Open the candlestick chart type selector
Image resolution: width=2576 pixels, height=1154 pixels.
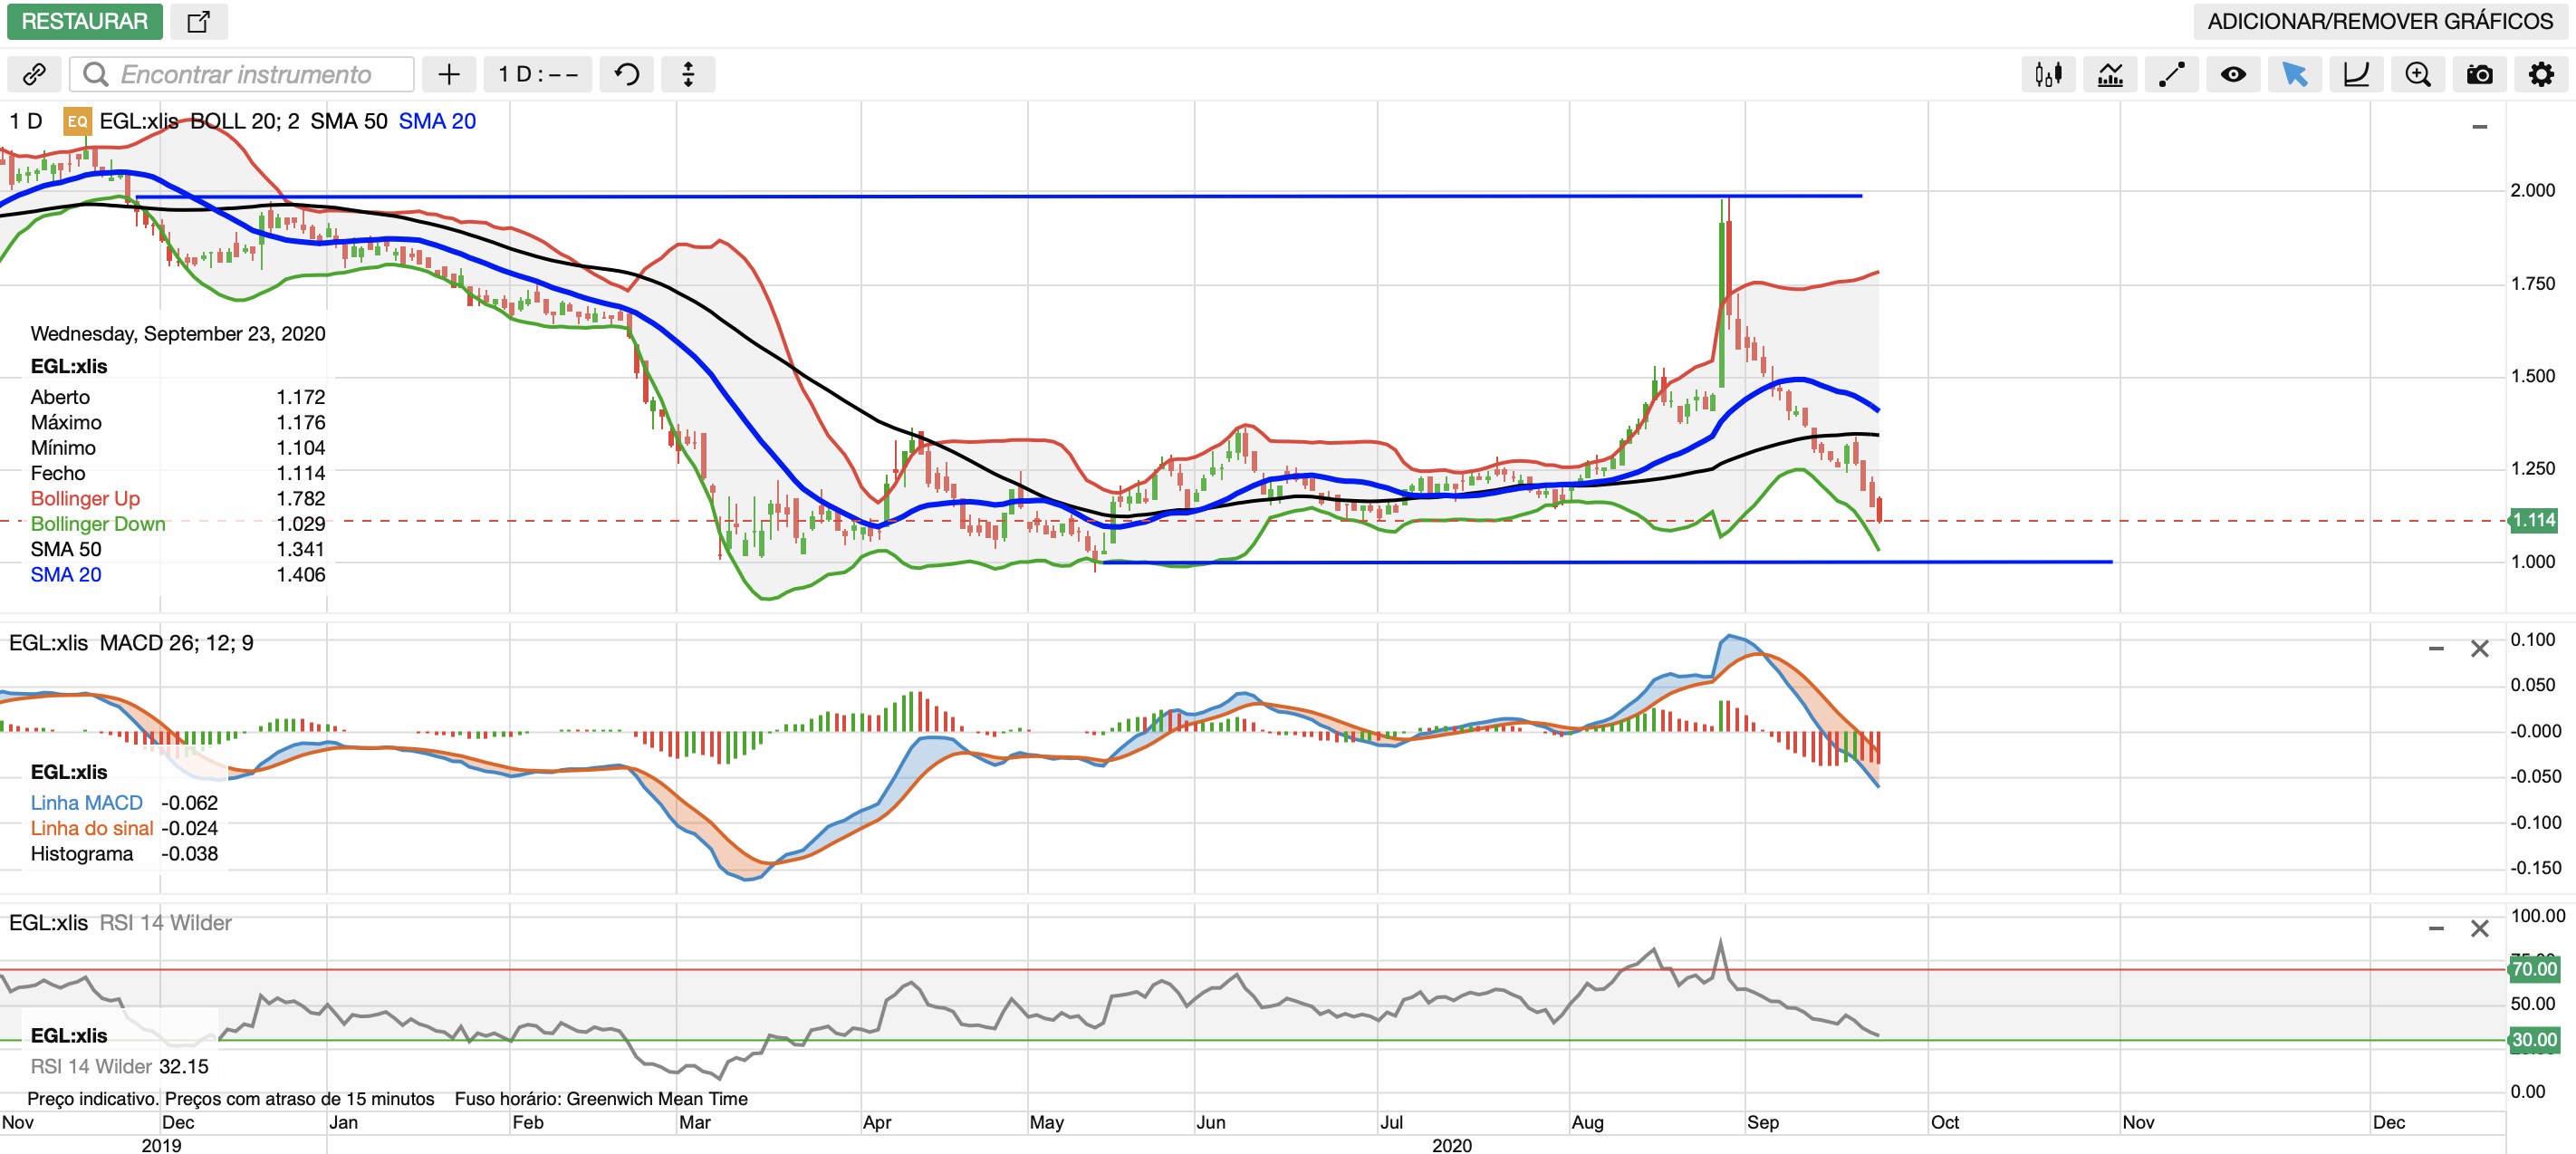pos(2048,74)
